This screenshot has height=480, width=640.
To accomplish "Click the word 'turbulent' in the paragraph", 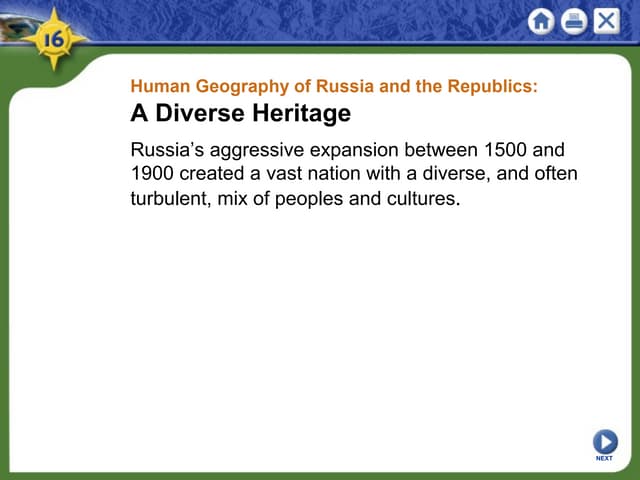I will tap(169, 198).
